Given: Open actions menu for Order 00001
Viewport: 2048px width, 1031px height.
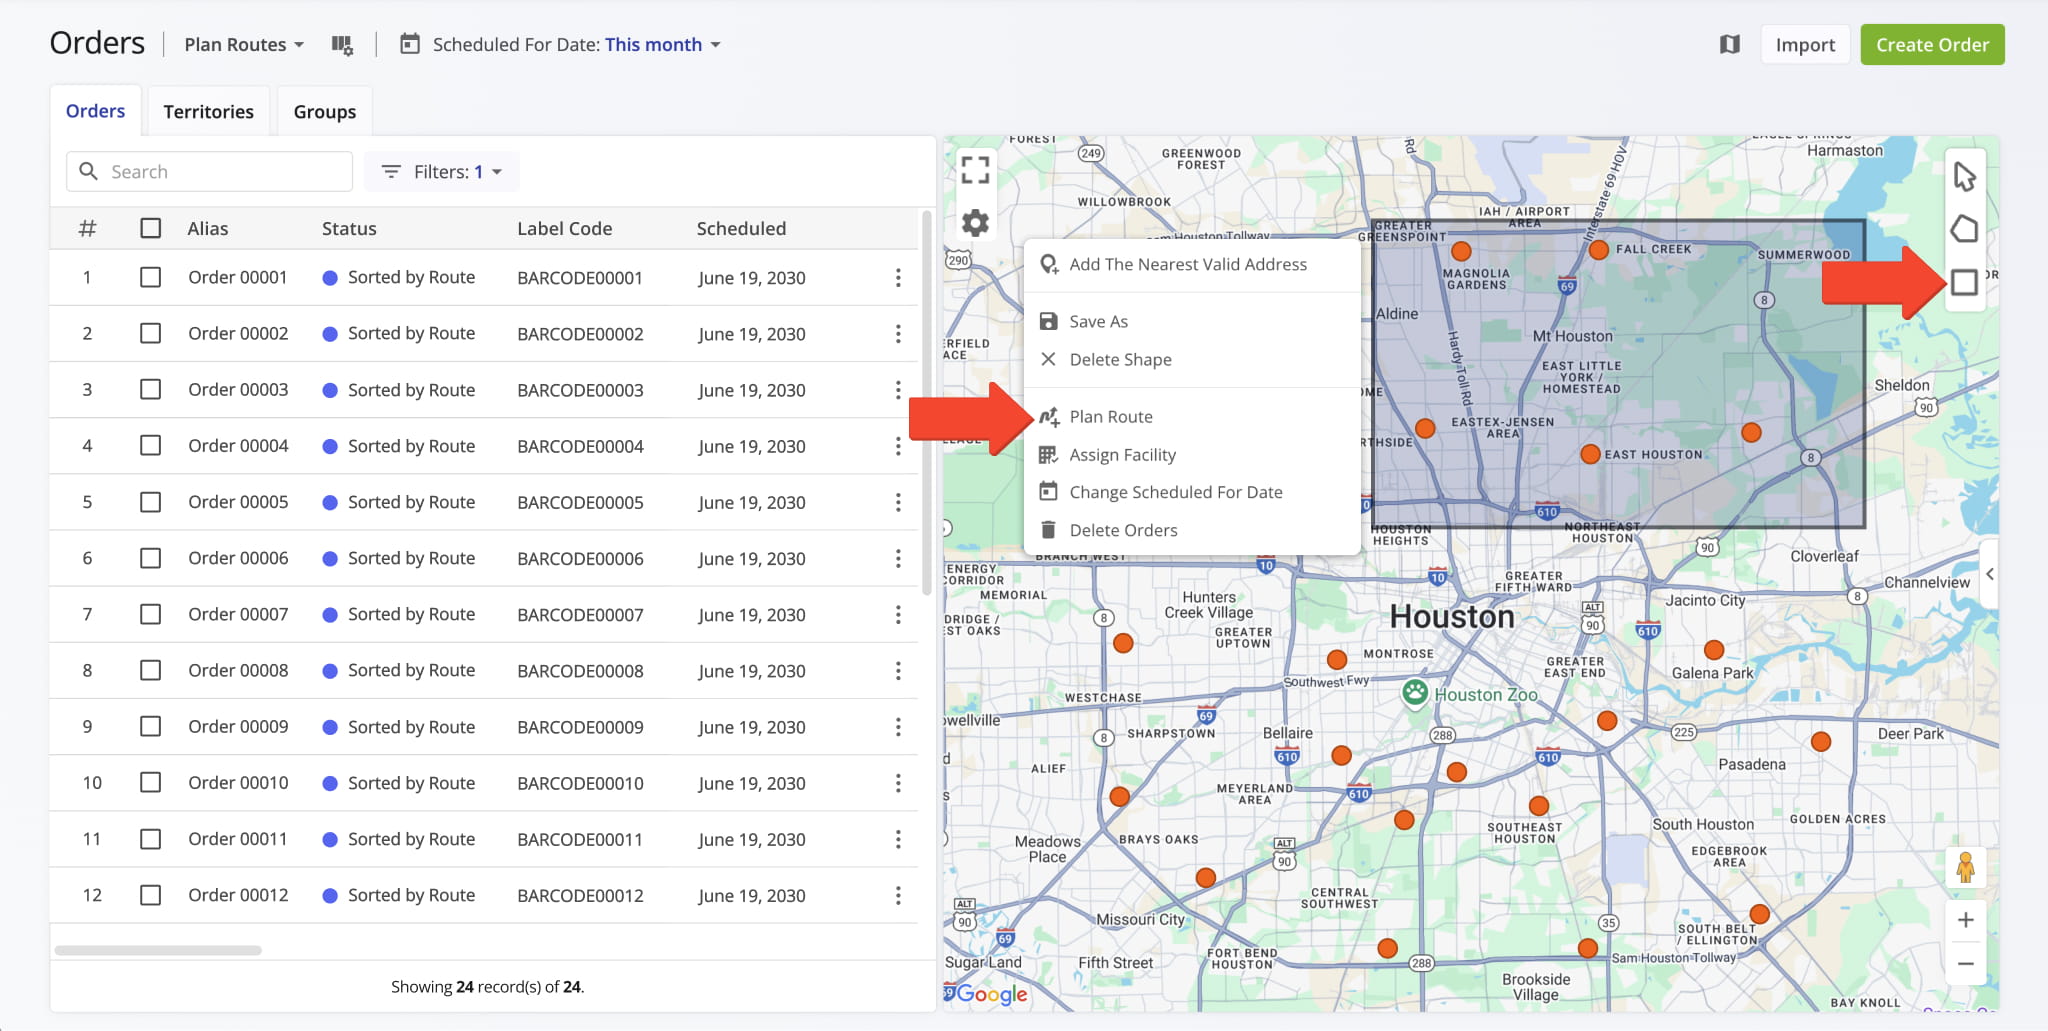Looking at the screenshot, I should tap(898, 278).
